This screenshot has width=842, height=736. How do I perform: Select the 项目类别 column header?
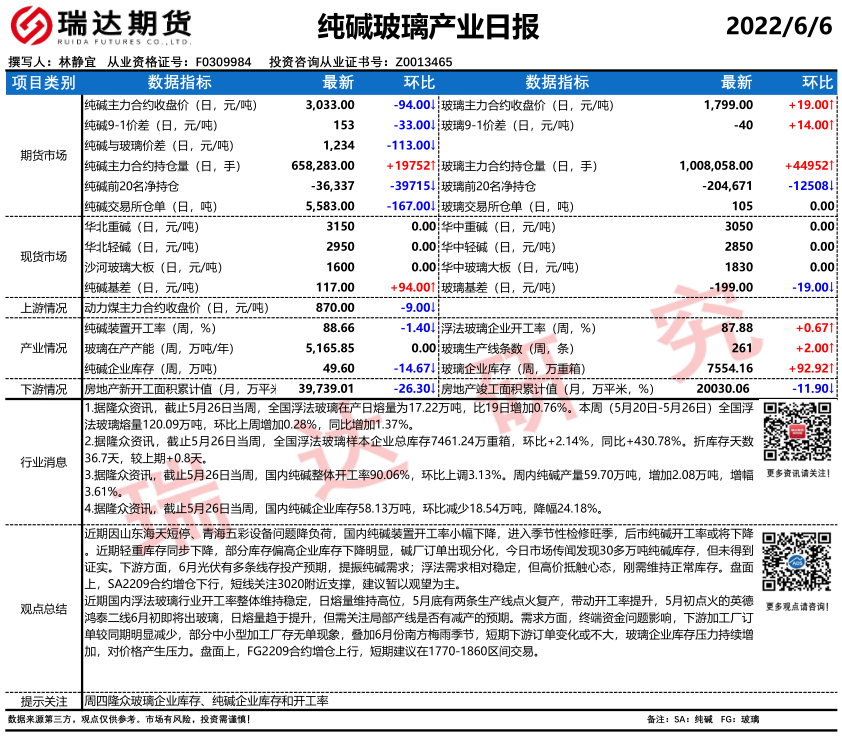tap(43, 82)
